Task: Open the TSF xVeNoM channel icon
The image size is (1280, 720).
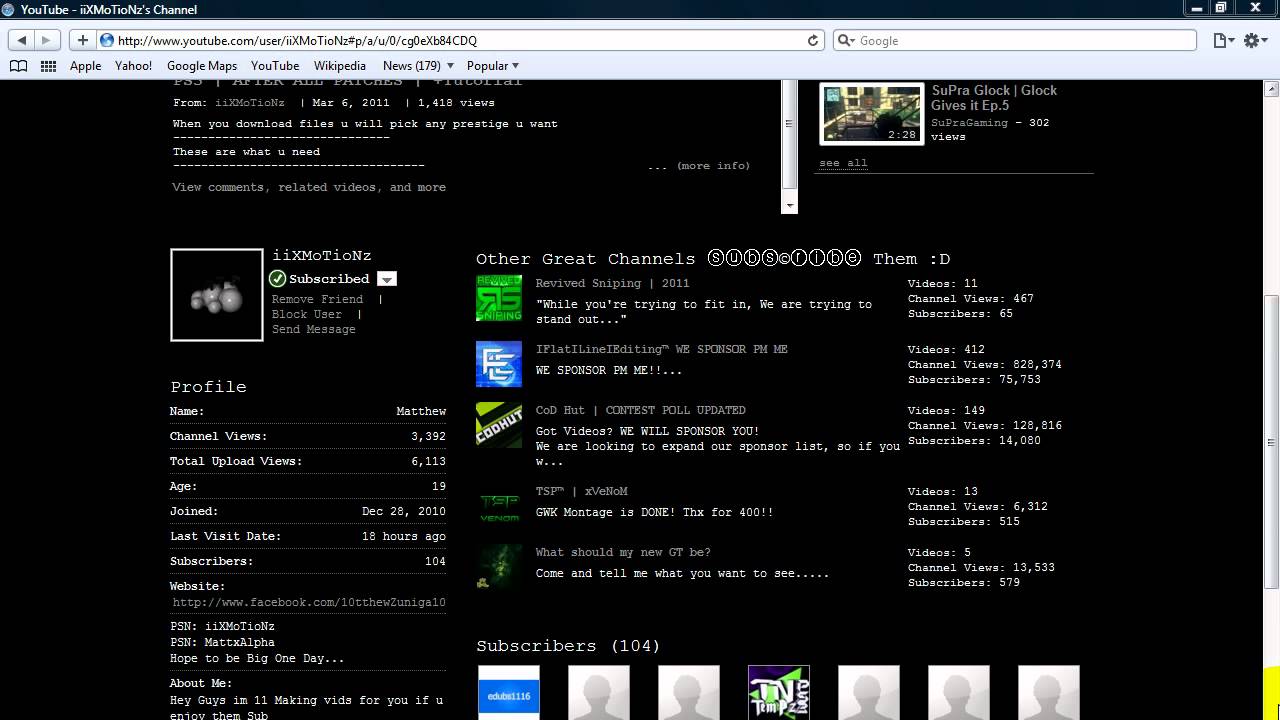Action: coord(499,506)
